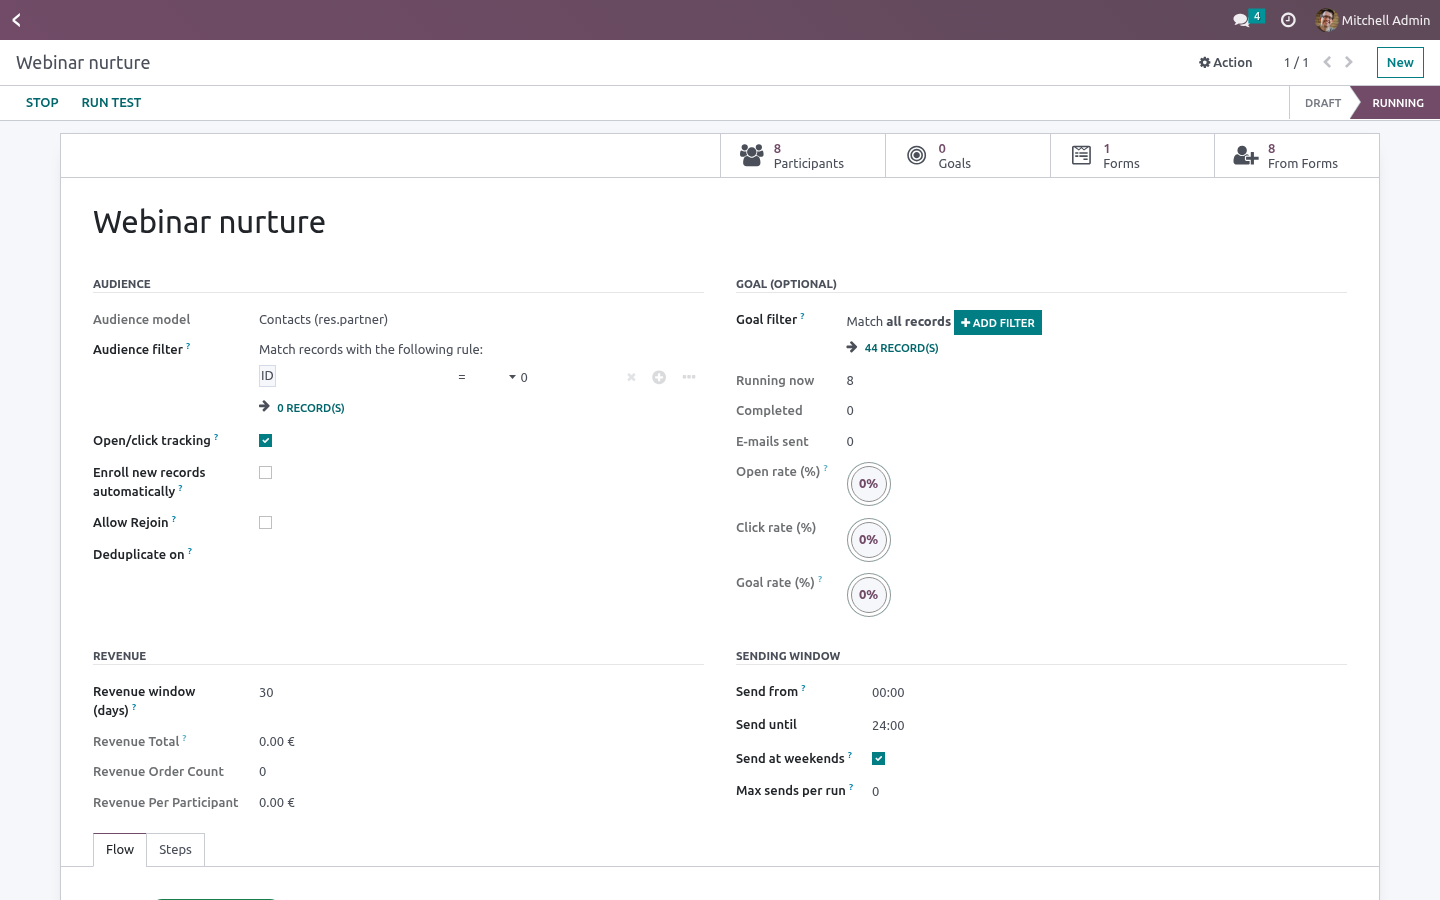Switch to the Flow tab
This screenshot has height=900, width=1440.
tap(120, 849)
